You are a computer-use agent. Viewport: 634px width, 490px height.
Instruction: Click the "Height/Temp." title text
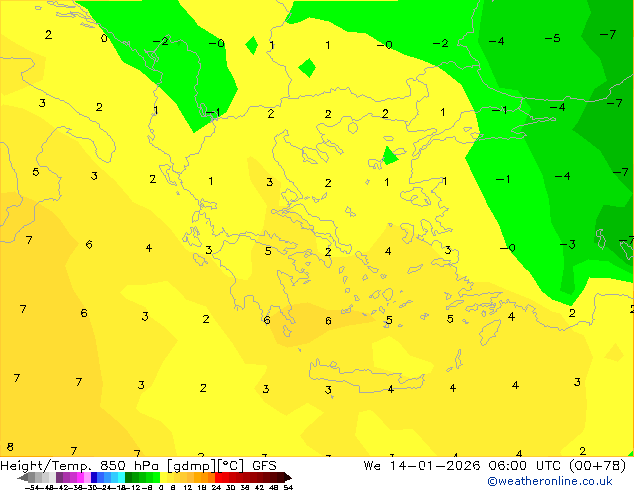(x=45, y=466)
